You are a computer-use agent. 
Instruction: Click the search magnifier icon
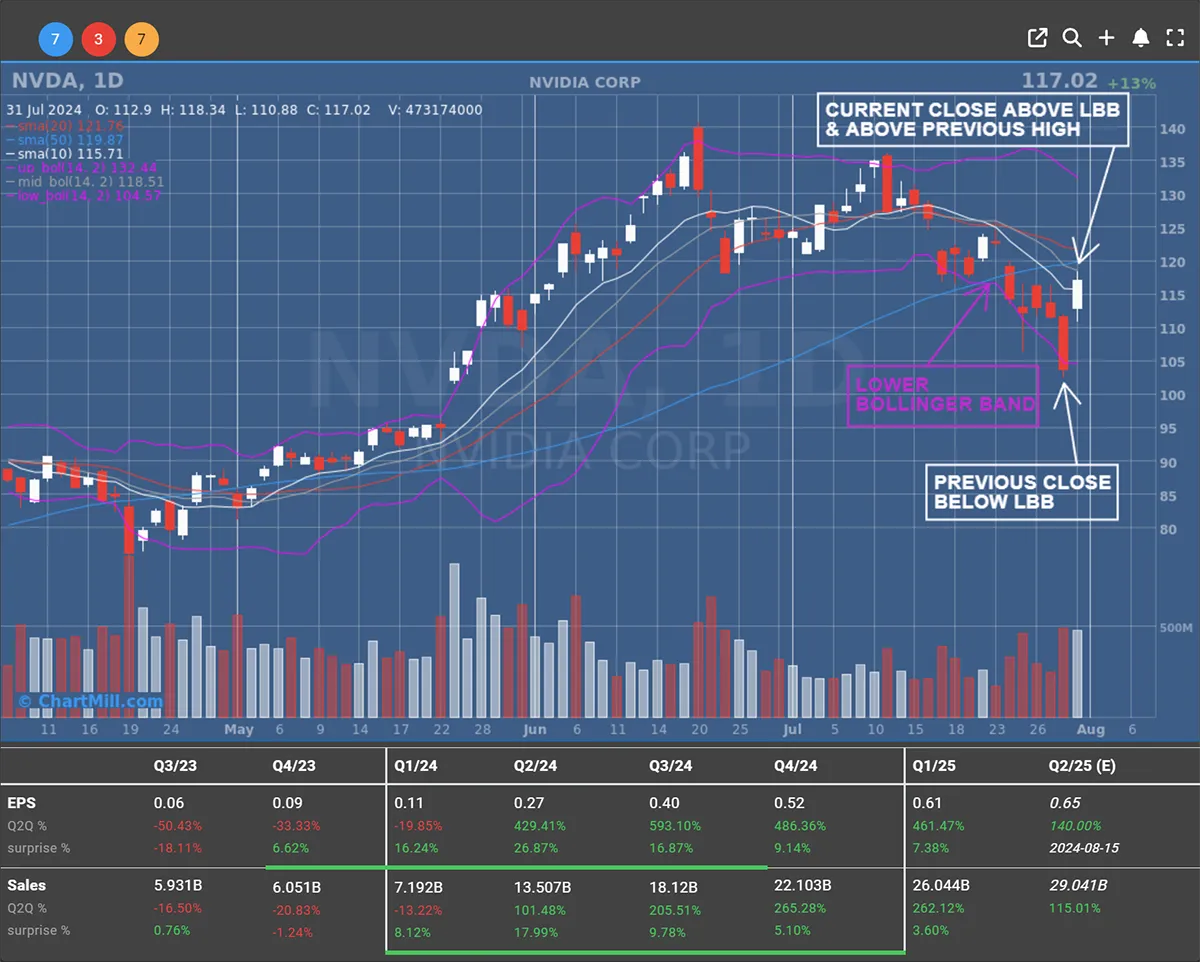[x=1072, y=38]
